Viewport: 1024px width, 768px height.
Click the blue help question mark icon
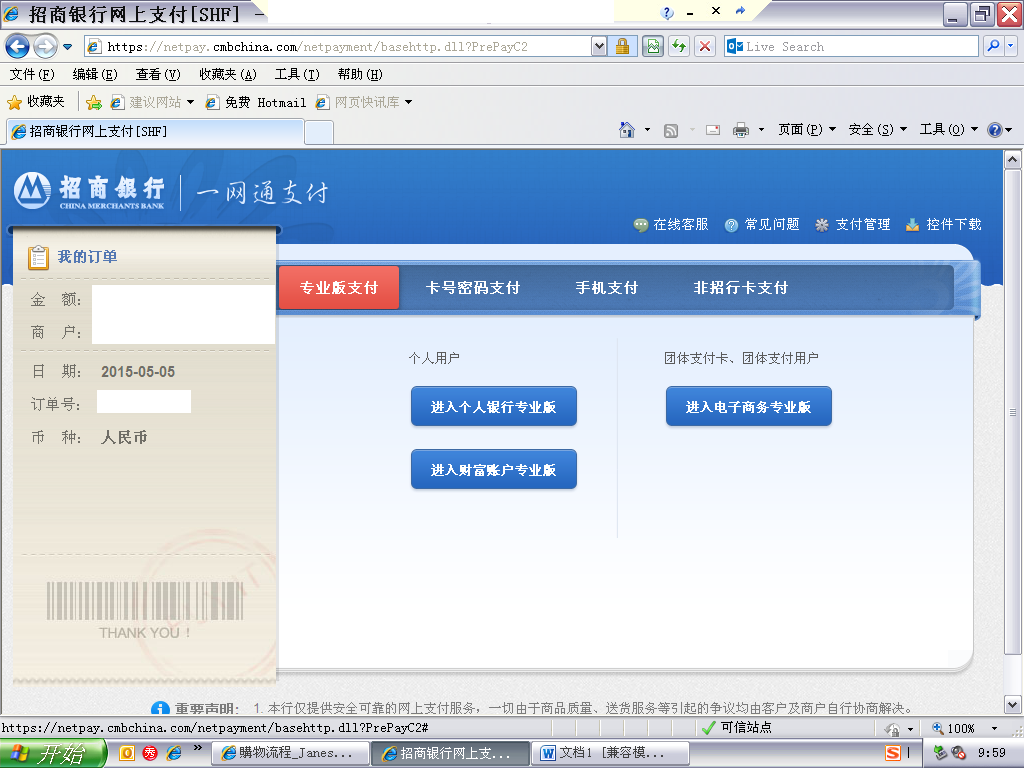coord(995,130)
